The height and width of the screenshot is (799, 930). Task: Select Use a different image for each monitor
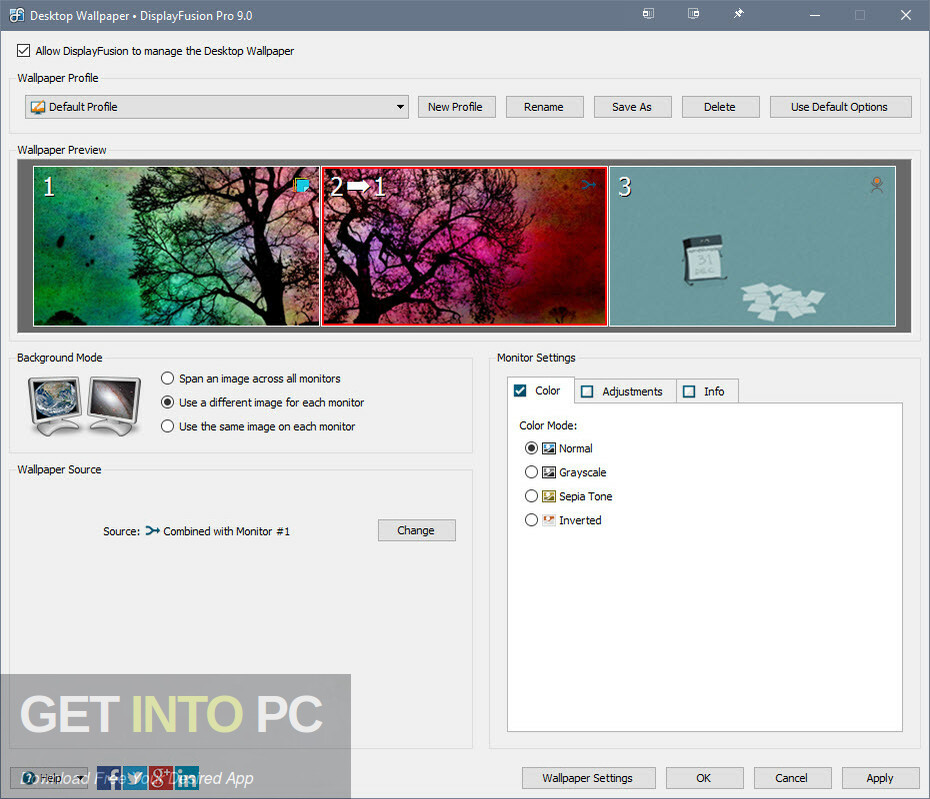pos(167,402)
